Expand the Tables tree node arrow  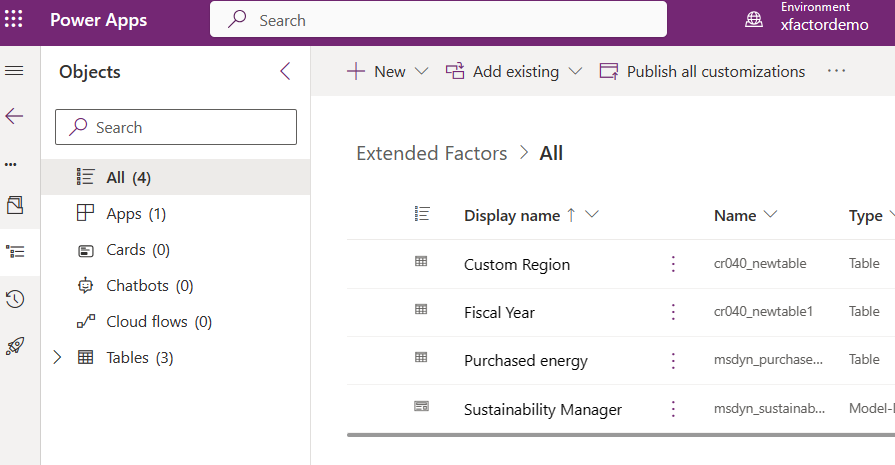(57, 357)
